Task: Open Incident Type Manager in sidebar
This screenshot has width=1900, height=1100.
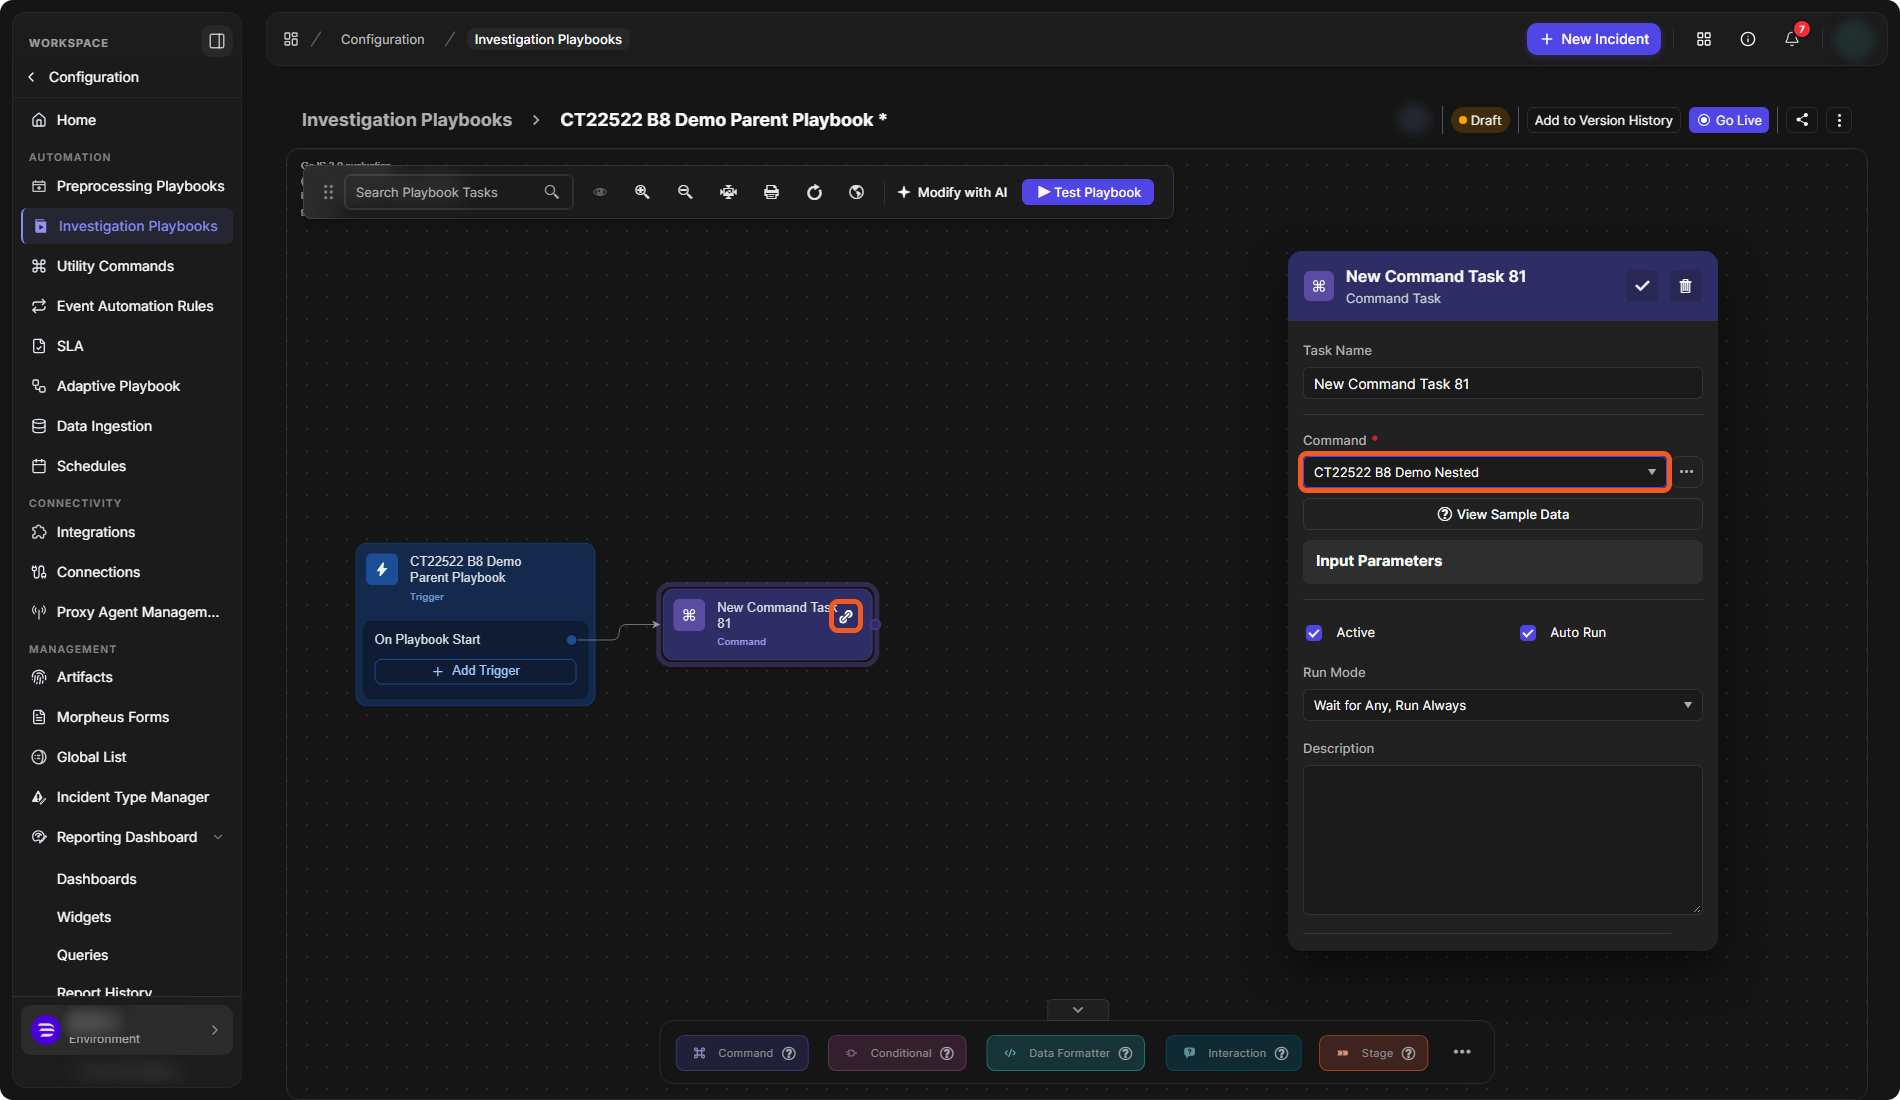Action: click(126, 797)
